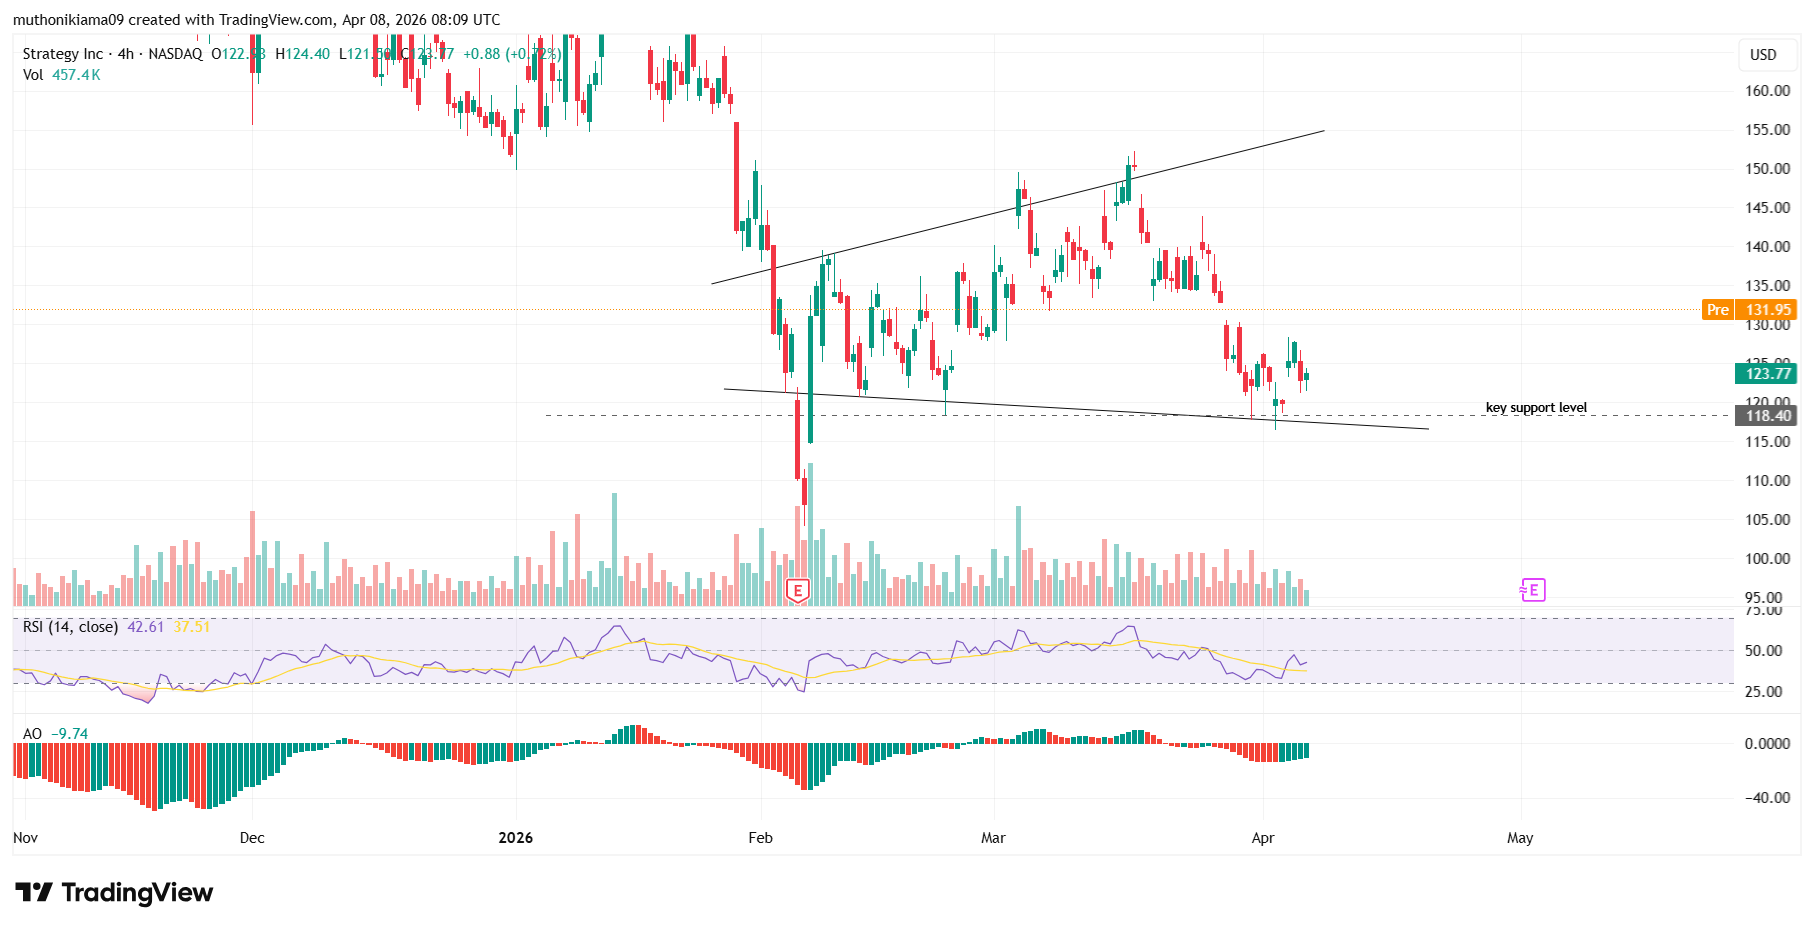Select the Feb label on the time axis
This screenshot has height=930, width=1814.
coord(760,838)
